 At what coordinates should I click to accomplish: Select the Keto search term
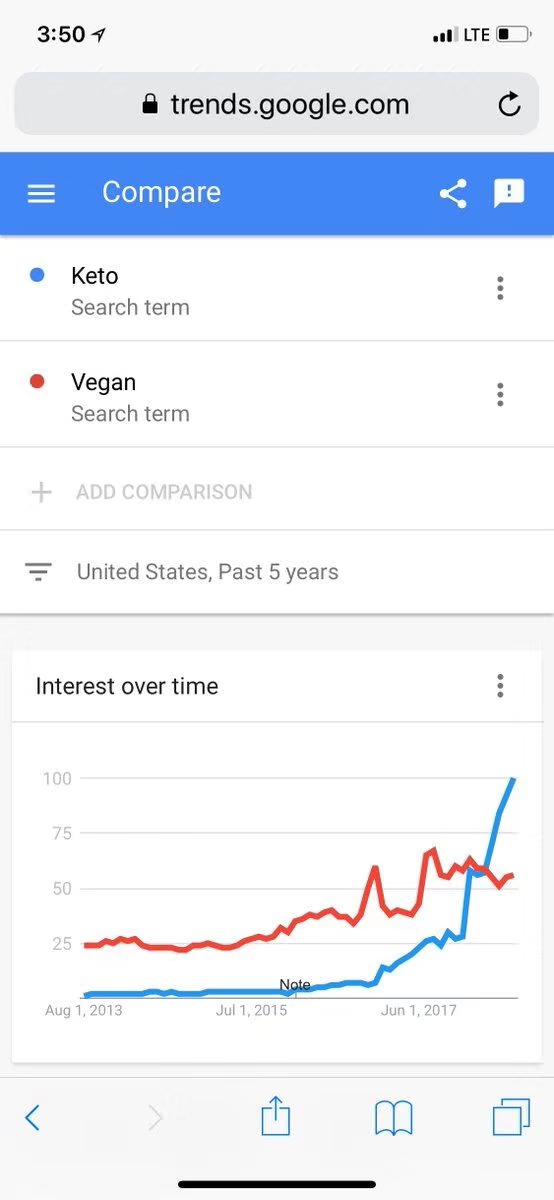click(x=277, y=288)
